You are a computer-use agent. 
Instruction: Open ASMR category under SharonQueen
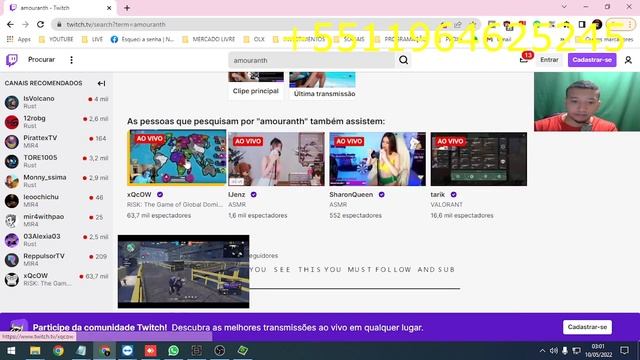coord(338,204)
